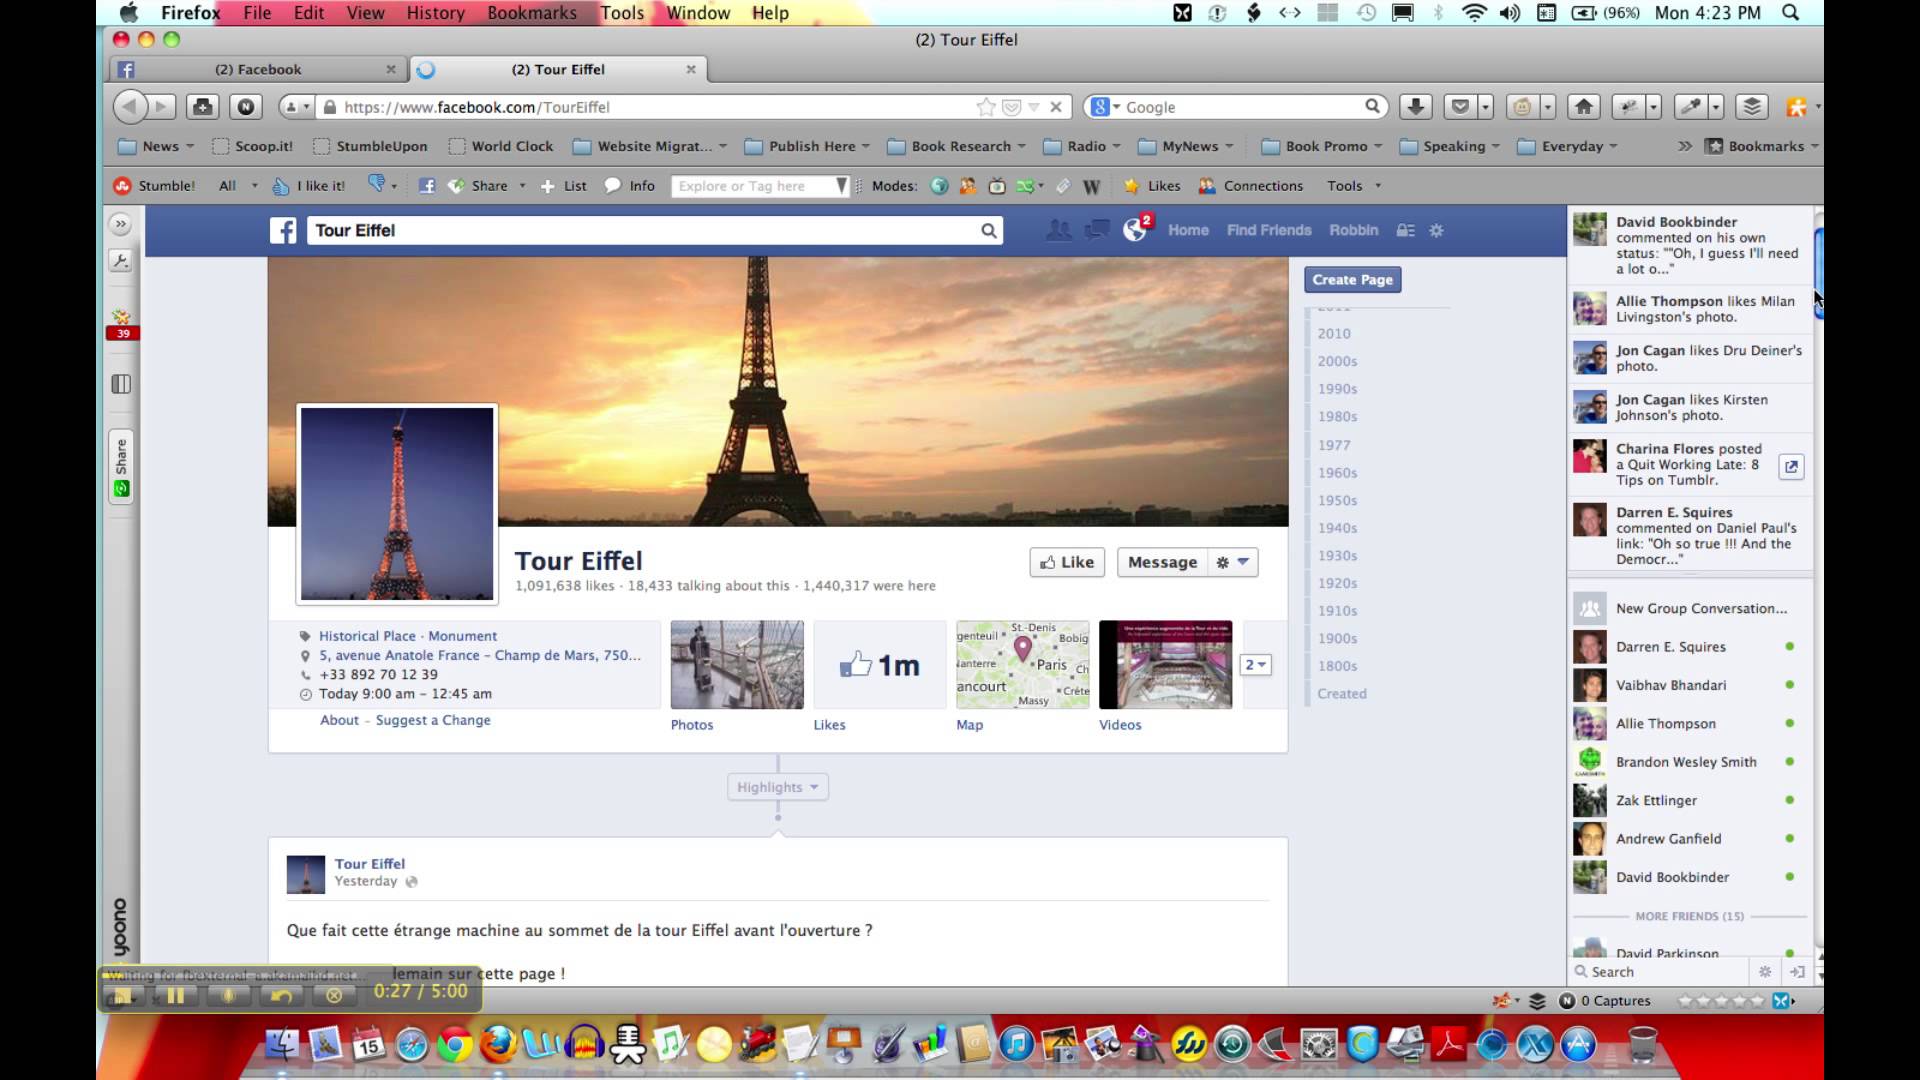Open chat with Vaibhav Bhandari
Image resolution: width=1920 pixels, height=1080 pixels.
(x=1689, y=685)
